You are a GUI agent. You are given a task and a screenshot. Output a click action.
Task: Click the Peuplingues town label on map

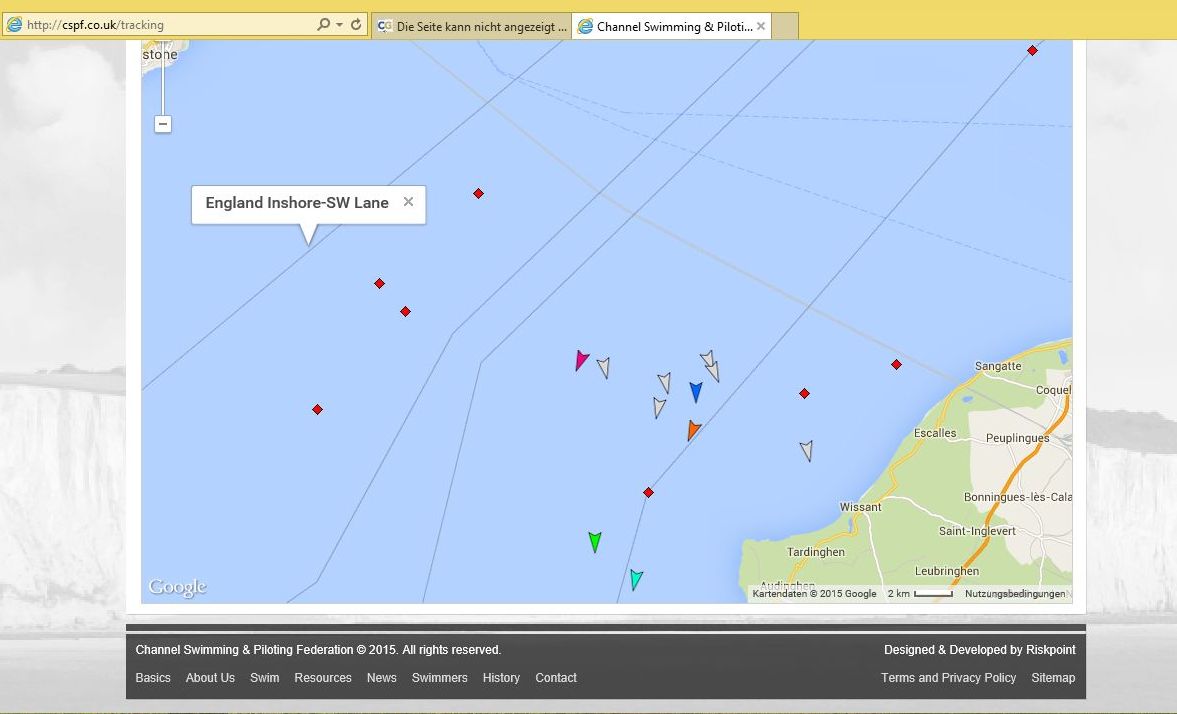tap(1017, 438)
